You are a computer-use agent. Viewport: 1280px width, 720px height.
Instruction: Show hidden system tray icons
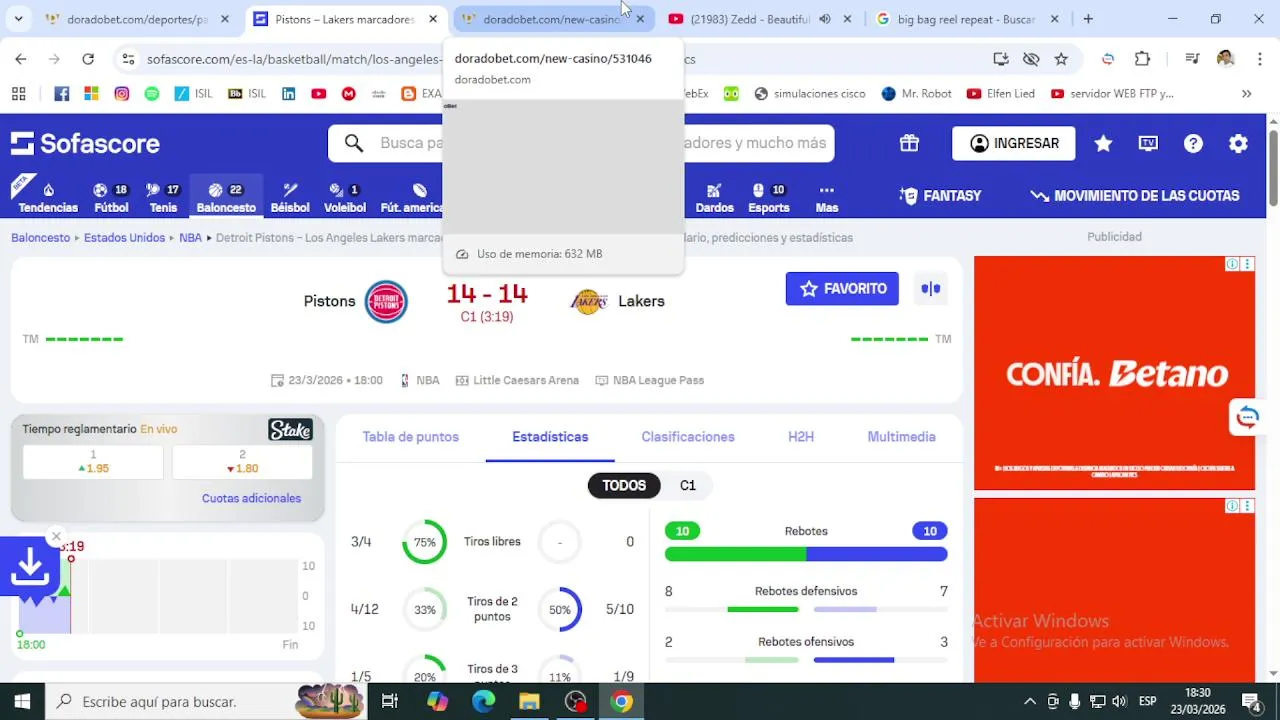coord(1029,702)
